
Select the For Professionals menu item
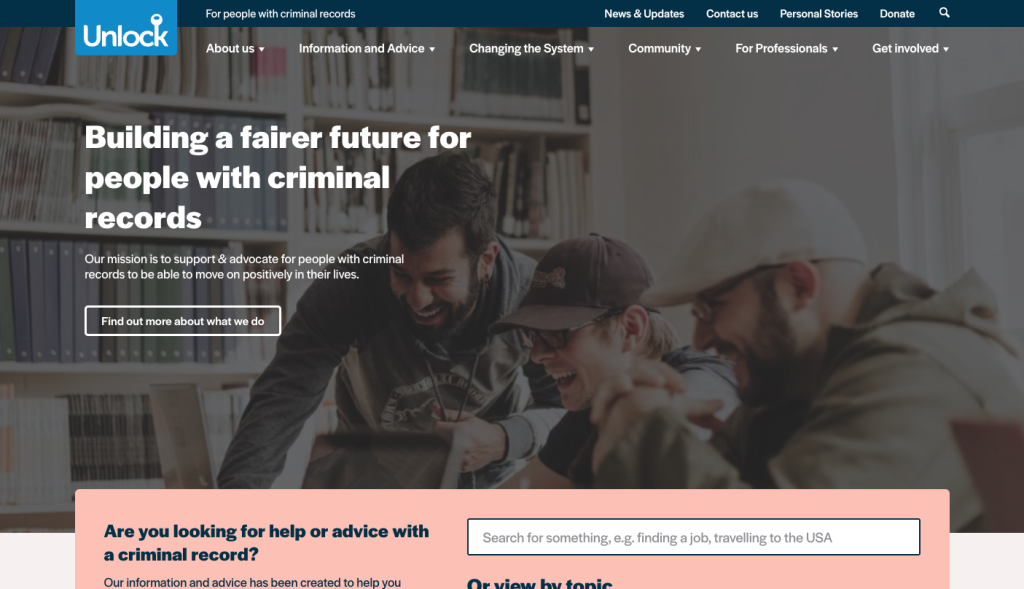point(781,48)
